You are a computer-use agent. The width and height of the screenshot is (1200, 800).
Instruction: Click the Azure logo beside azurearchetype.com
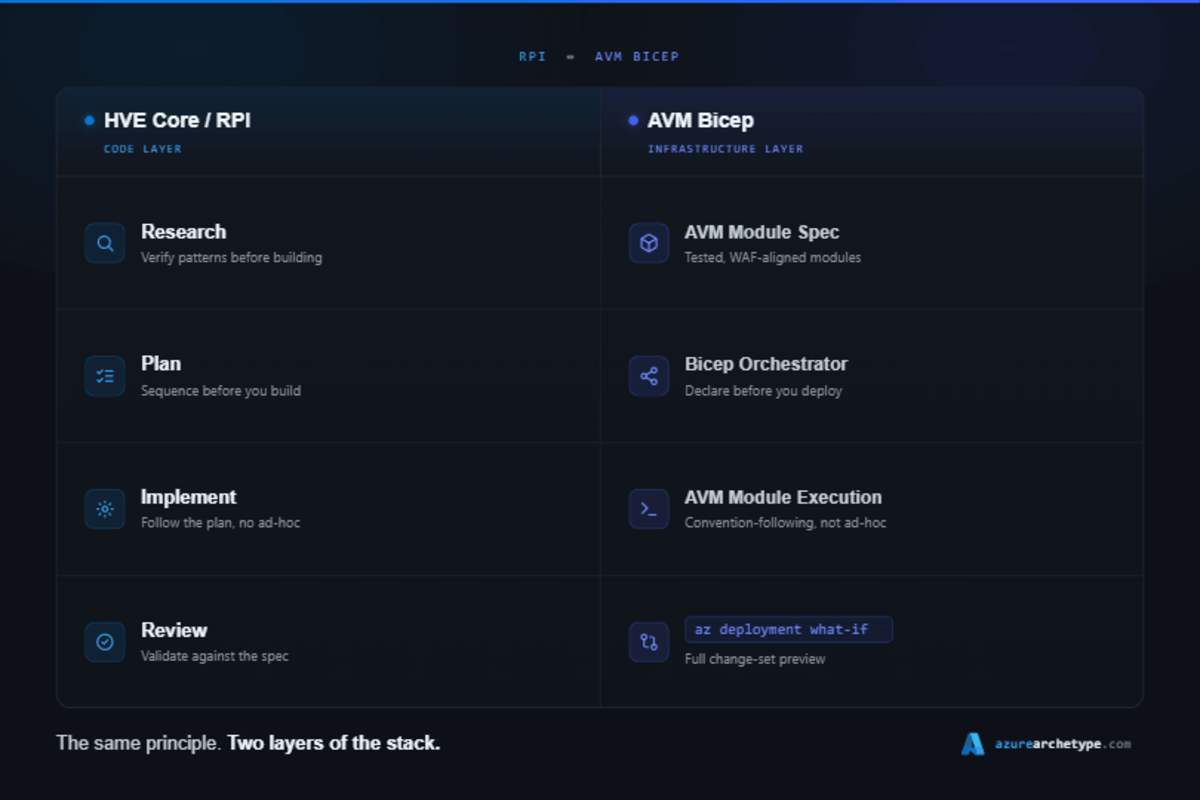coord(973,744)
